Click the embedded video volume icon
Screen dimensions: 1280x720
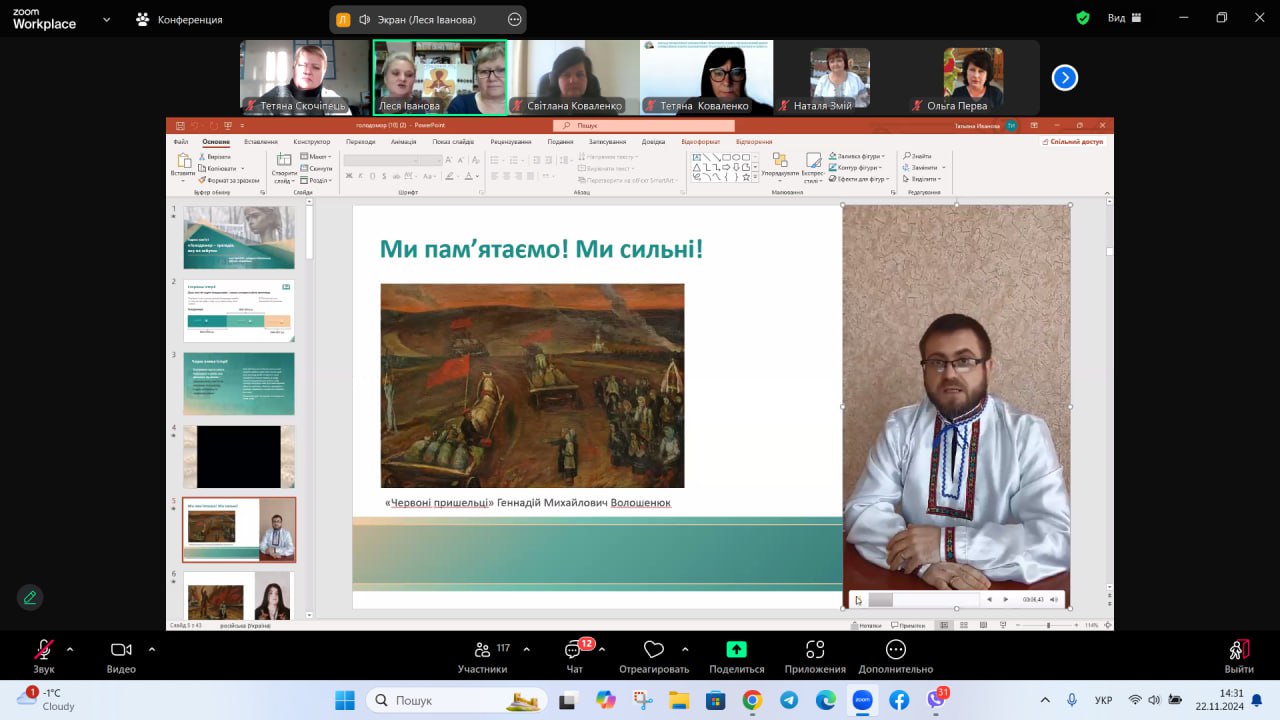(x=1054, y=599)
